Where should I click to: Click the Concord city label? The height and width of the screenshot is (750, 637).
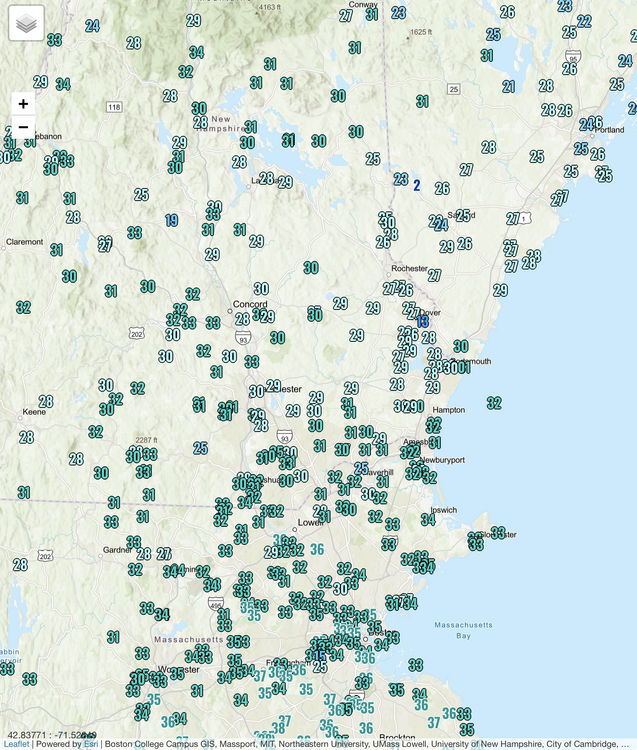click(250, 304)
